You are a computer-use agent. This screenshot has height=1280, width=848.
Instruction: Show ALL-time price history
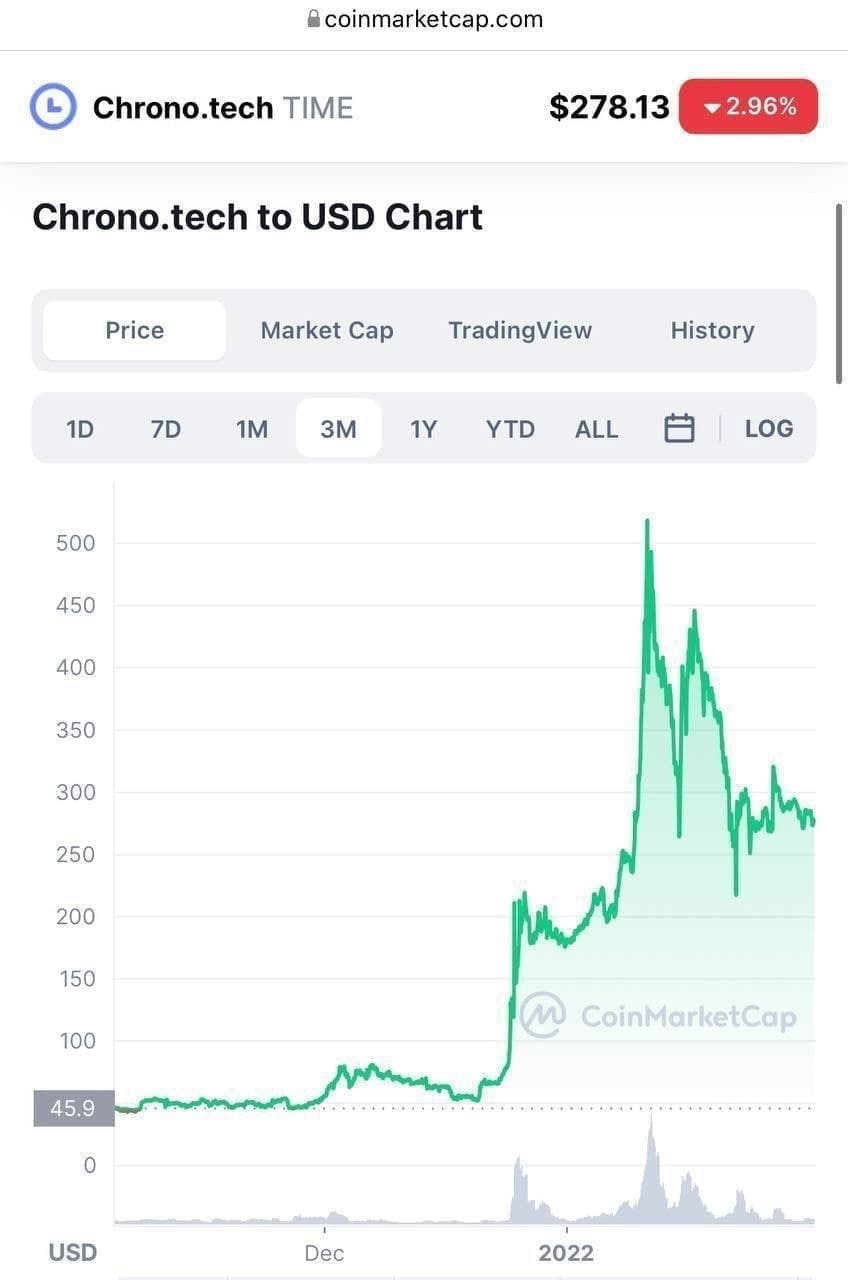pos(596,429)
